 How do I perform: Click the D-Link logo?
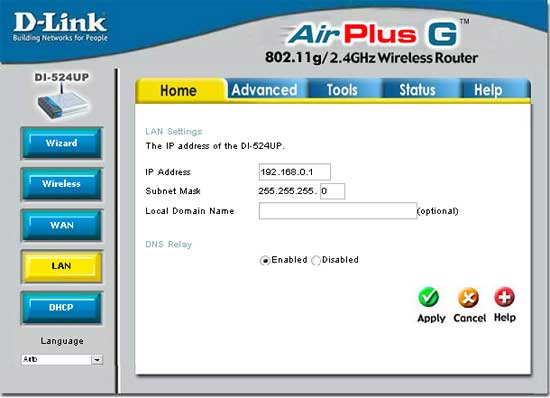tap(60, 27)
